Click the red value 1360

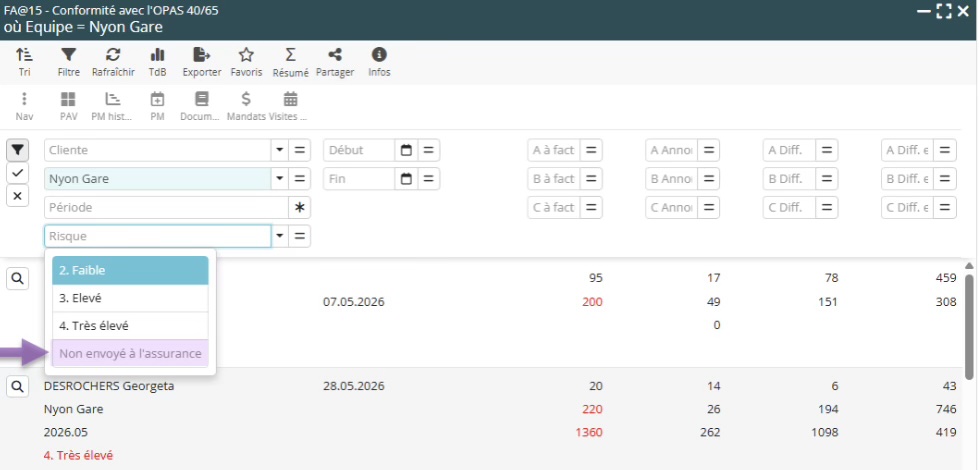[589, 432]
